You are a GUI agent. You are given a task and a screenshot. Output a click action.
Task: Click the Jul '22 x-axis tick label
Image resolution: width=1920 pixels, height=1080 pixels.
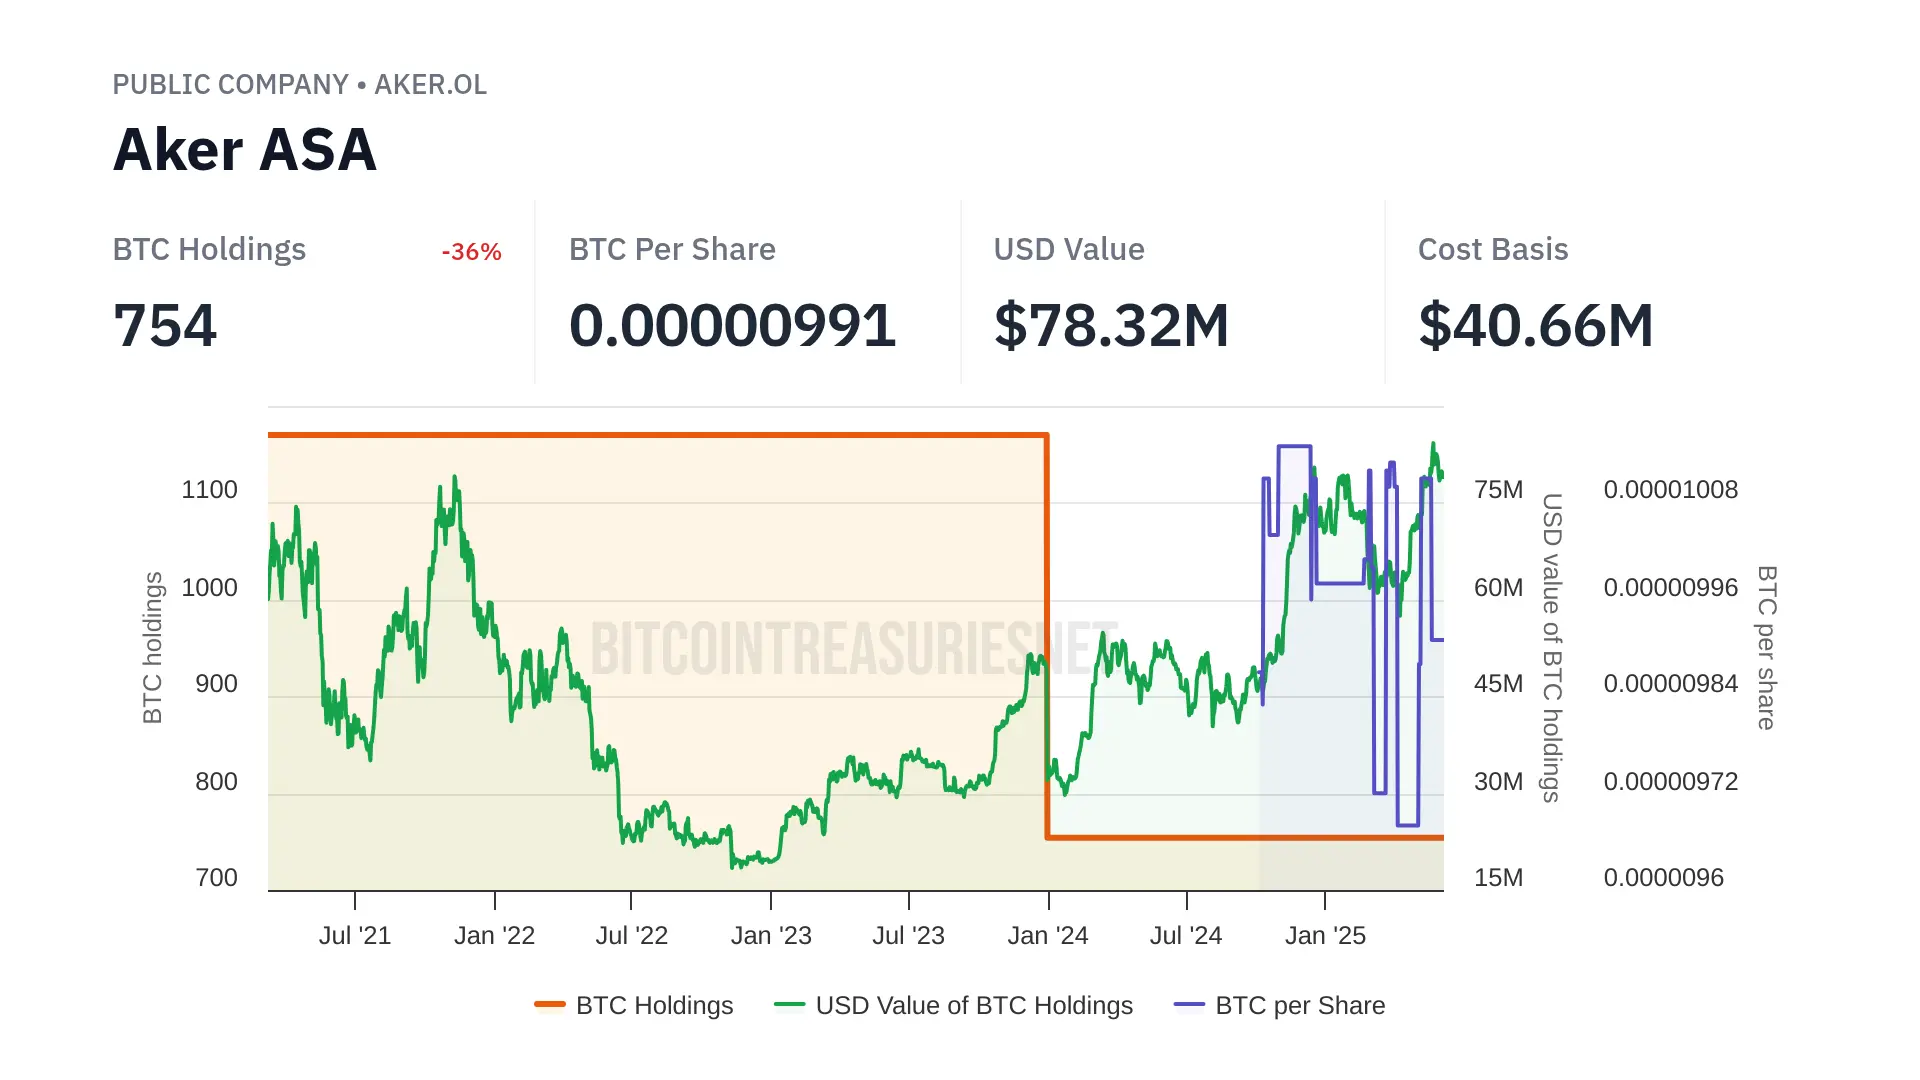pyautogui.click(x=631, y=936)
